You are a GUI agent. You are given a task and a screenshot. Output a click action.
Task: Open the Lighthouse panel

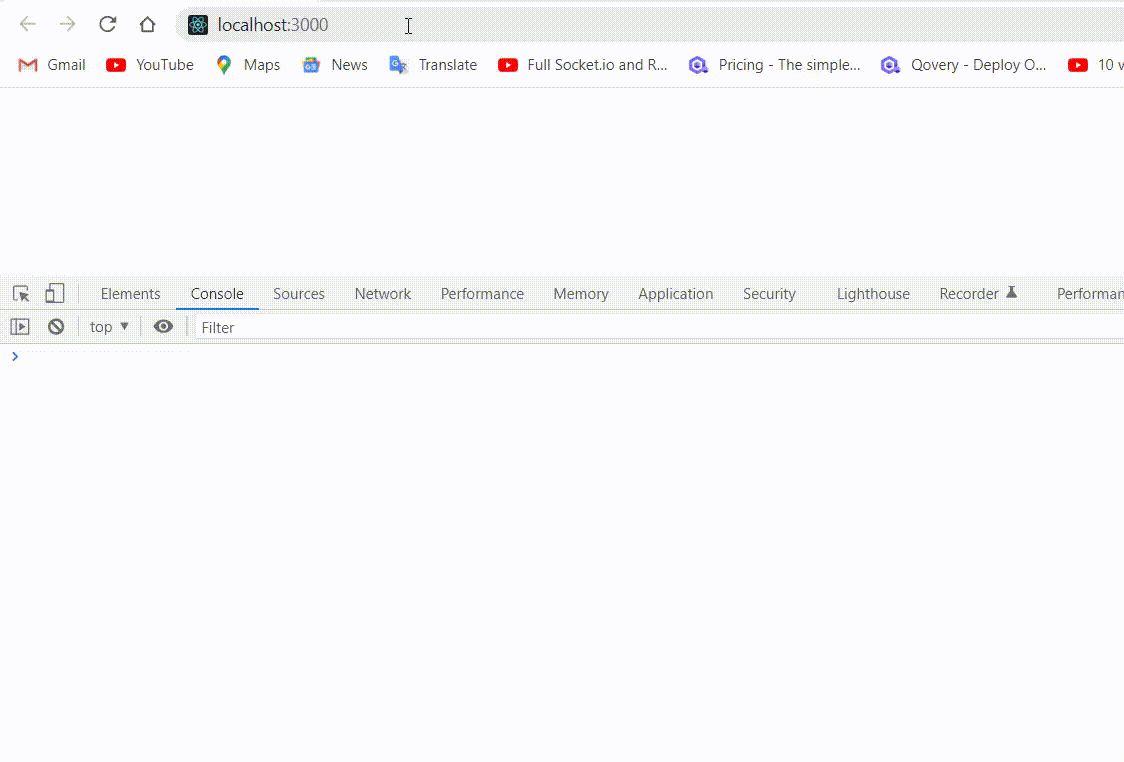coord(872,293)
